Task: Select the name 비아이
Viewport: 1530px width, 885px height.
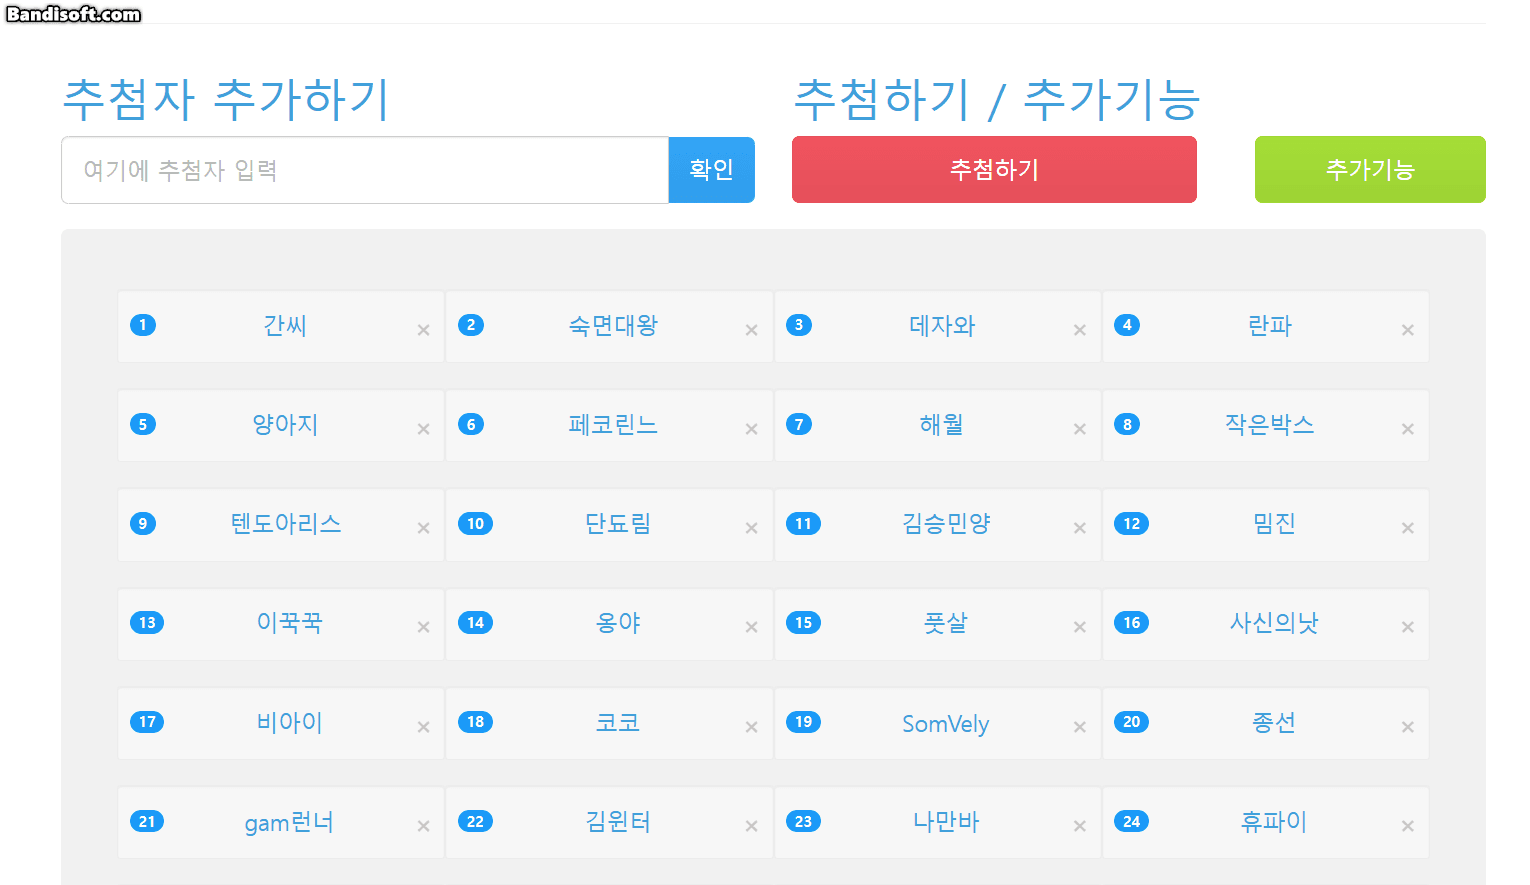Action: [x=290, y=722]
